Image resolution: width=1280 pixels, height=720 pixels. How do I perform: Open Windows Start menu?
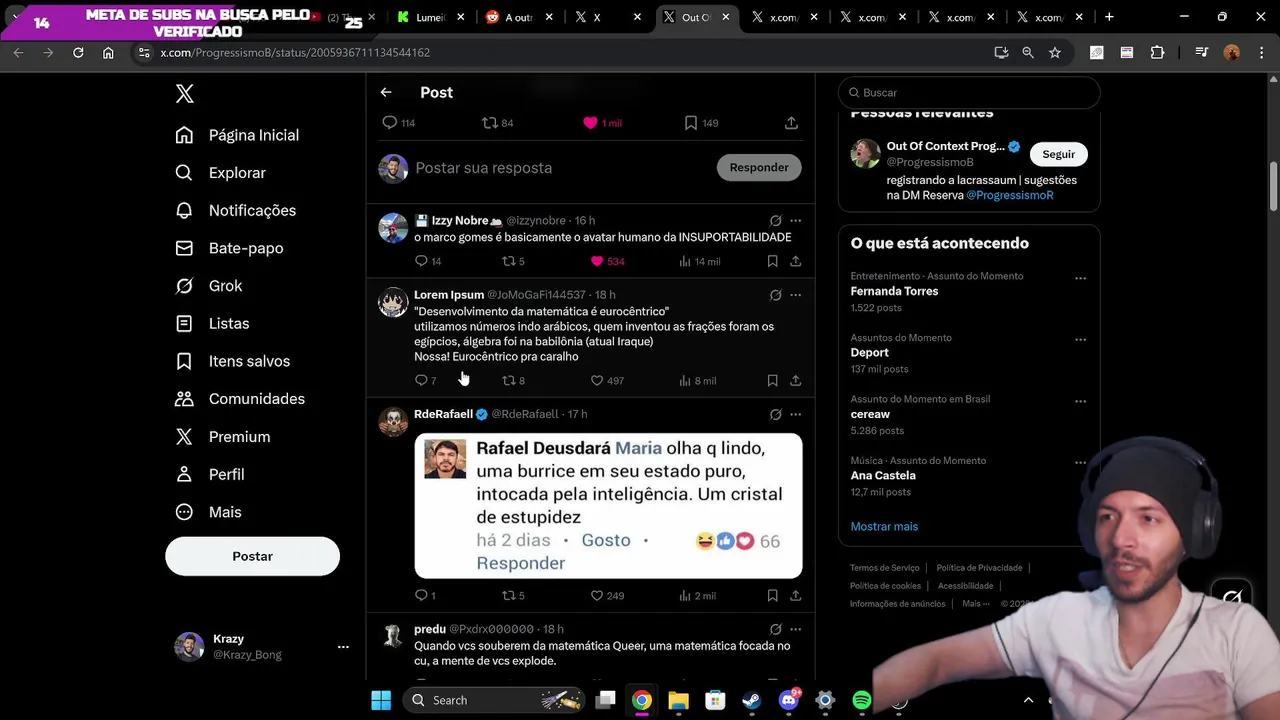point(381,700)
